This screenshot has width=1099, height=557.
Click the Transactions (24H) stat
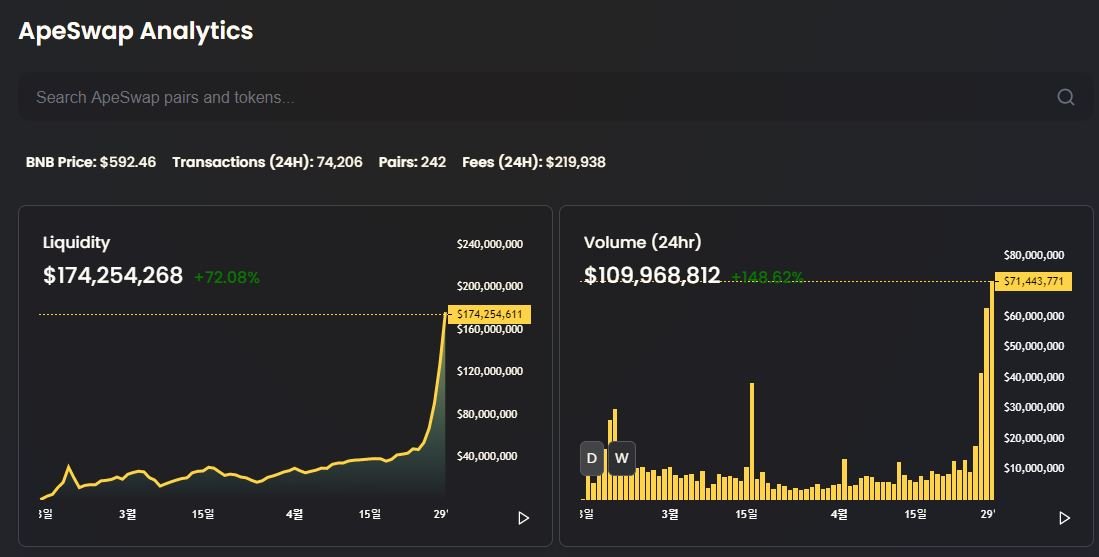click(x=267, y=162)
